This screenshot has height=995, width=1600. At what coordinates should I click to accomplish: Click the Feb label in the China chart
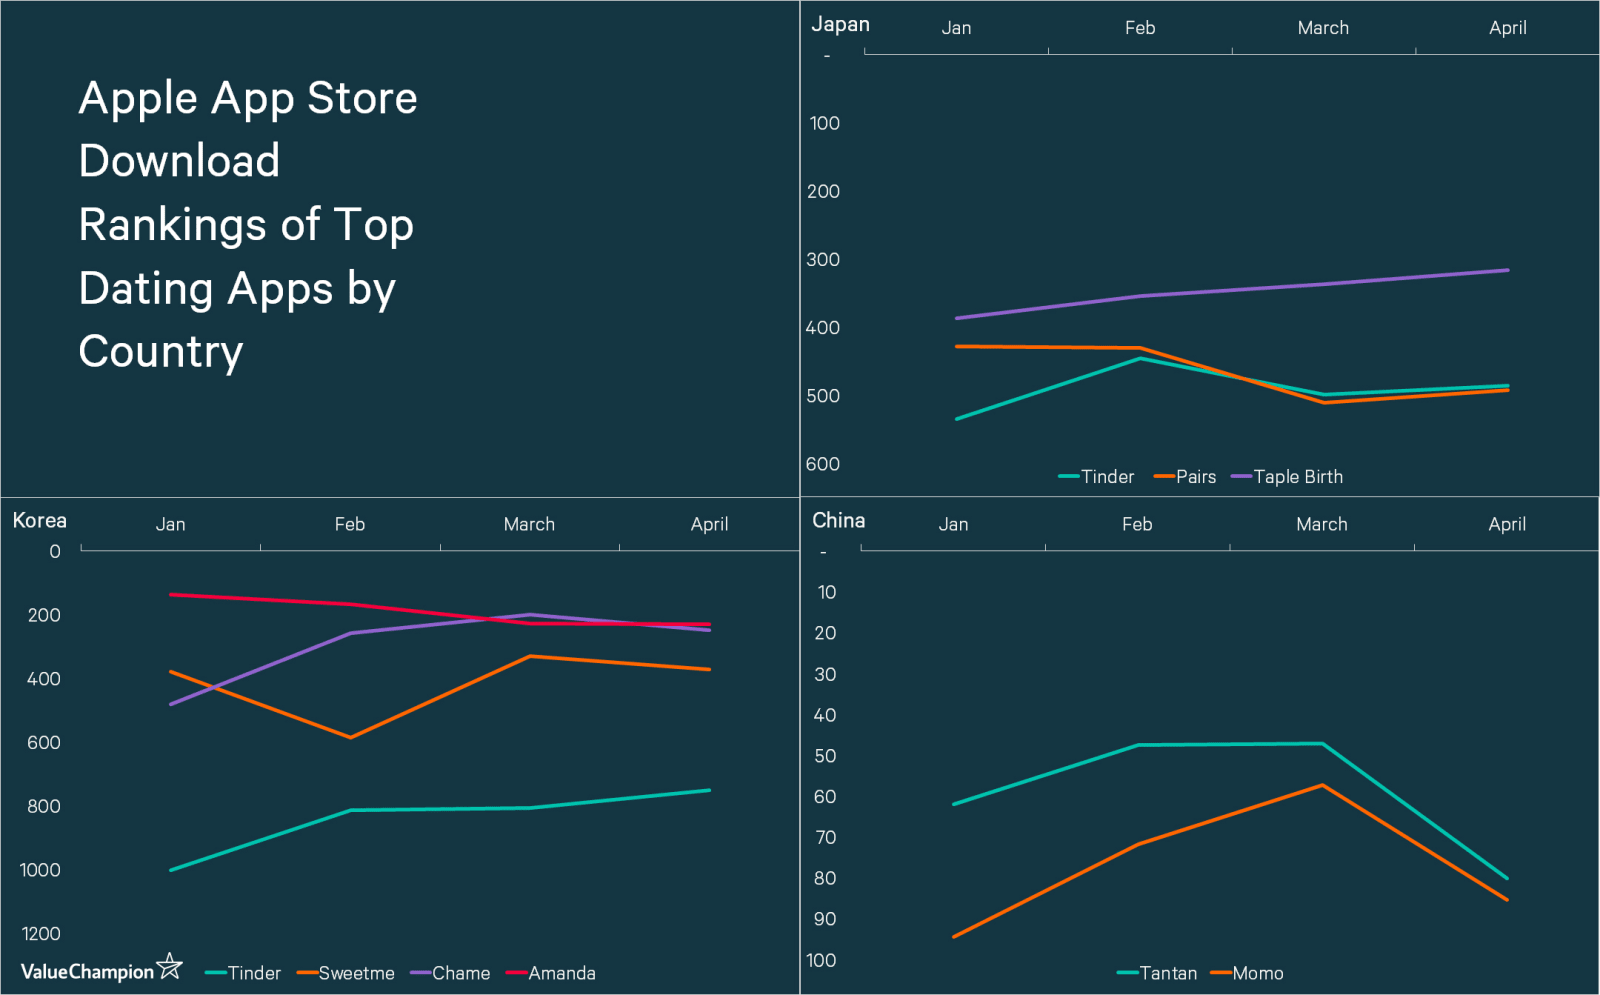point(1137,524)
